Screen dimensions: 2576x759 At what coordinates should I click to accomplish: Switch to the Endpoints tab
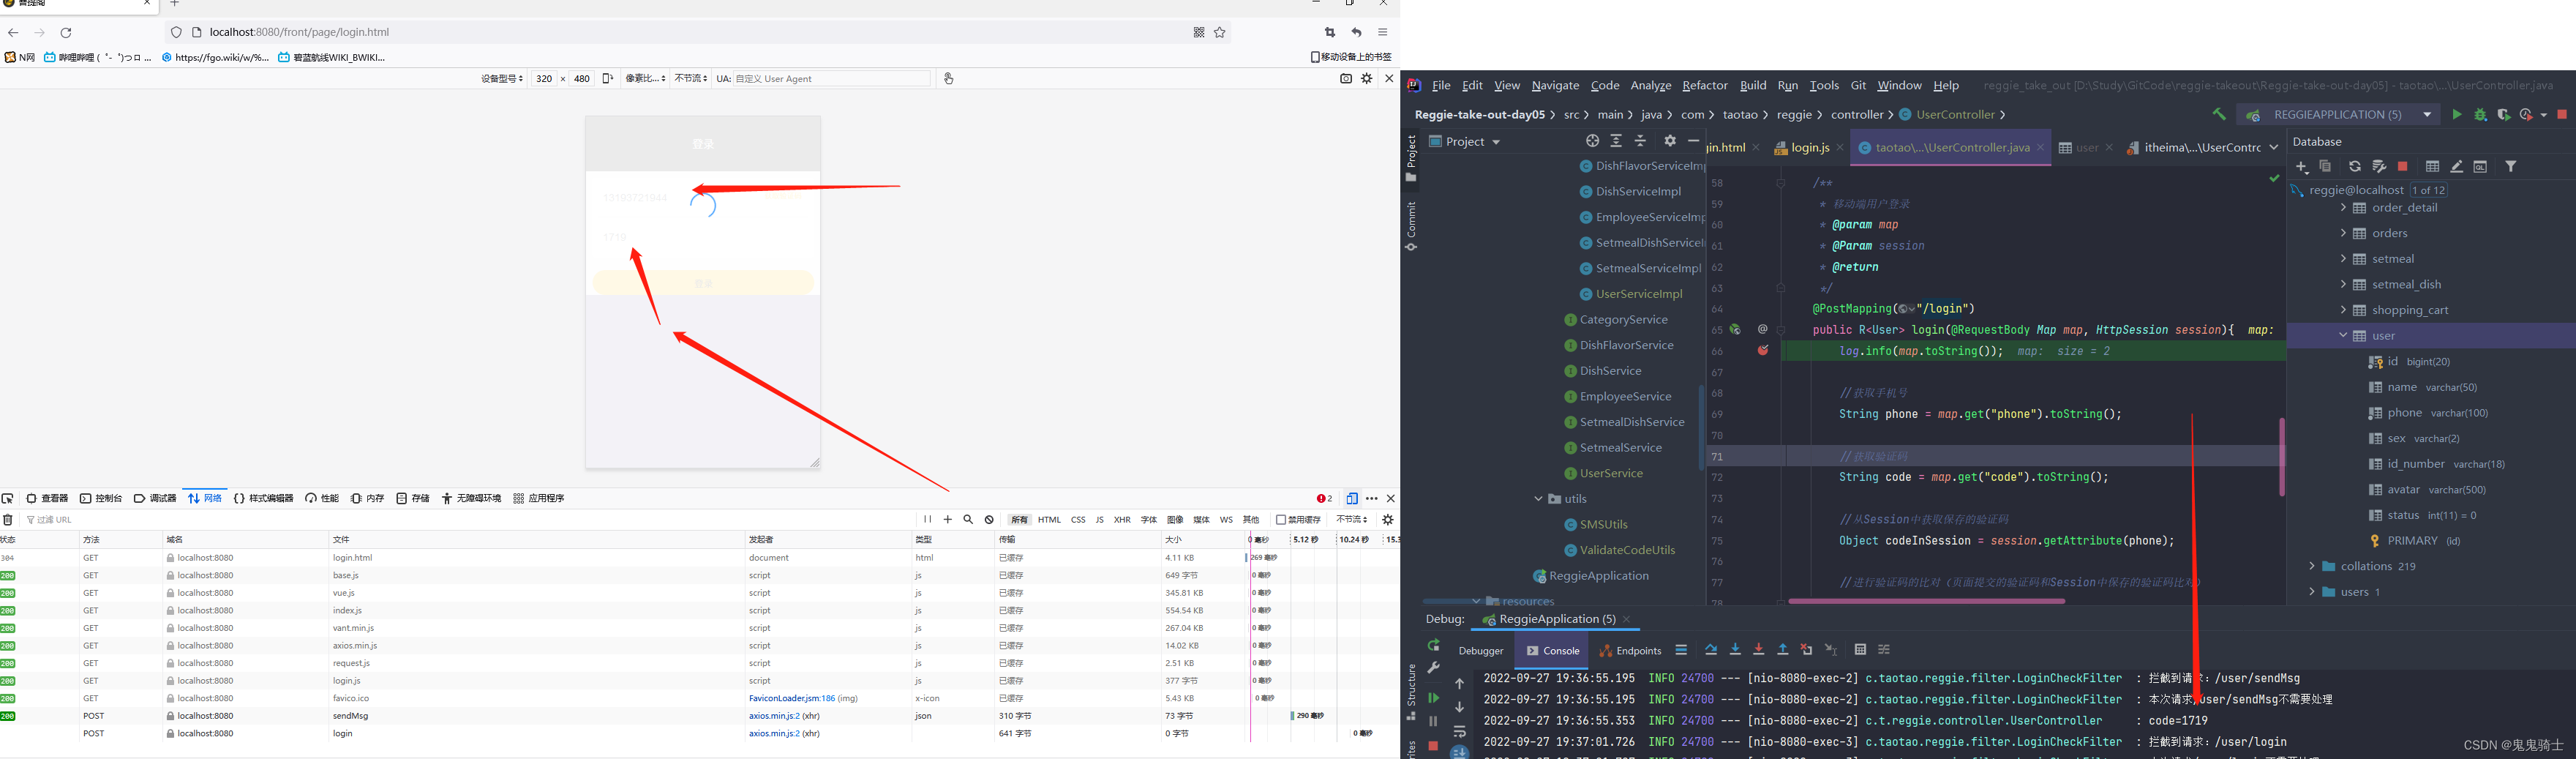pos(1630,651)
